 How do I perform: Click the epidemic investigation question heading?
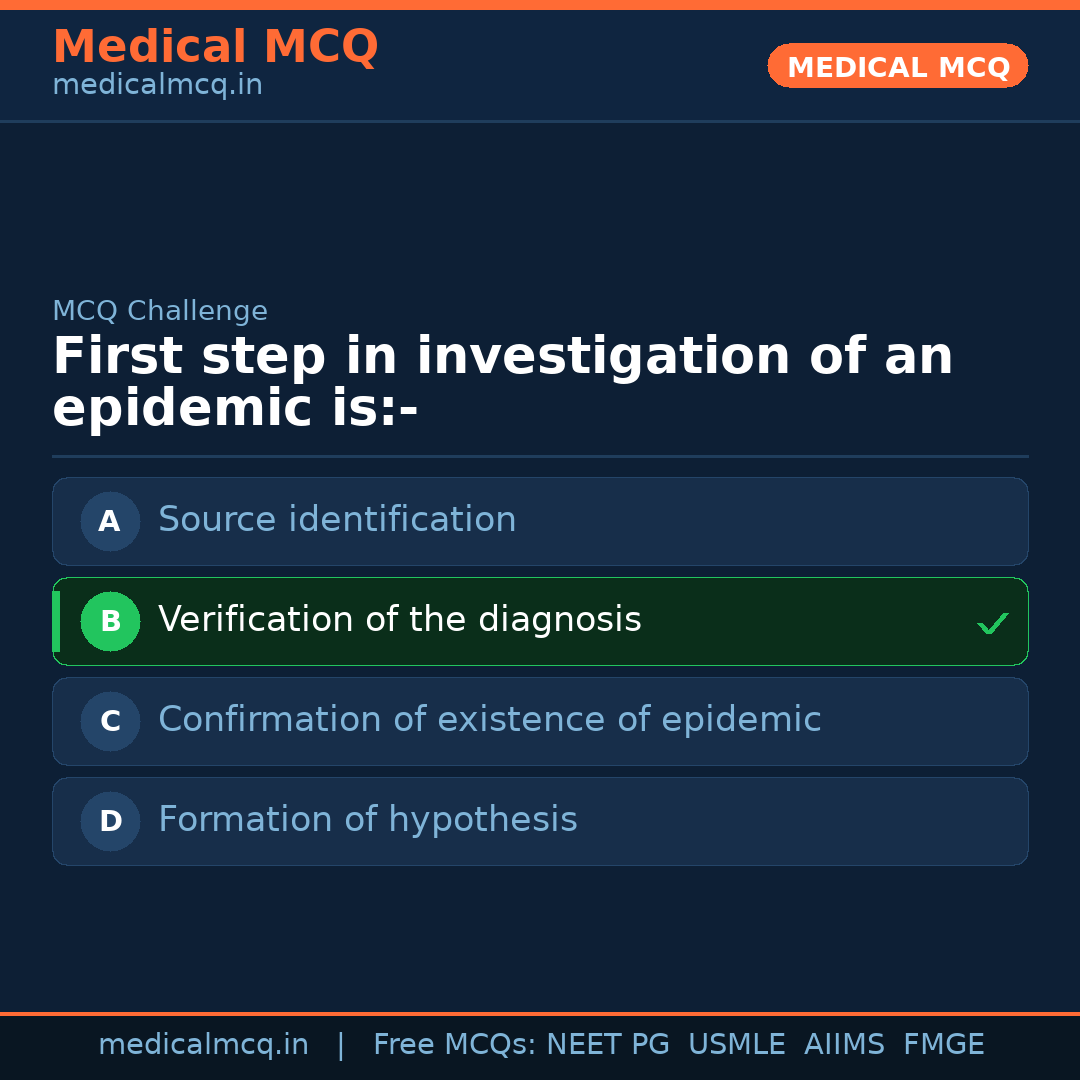(502, 383)
